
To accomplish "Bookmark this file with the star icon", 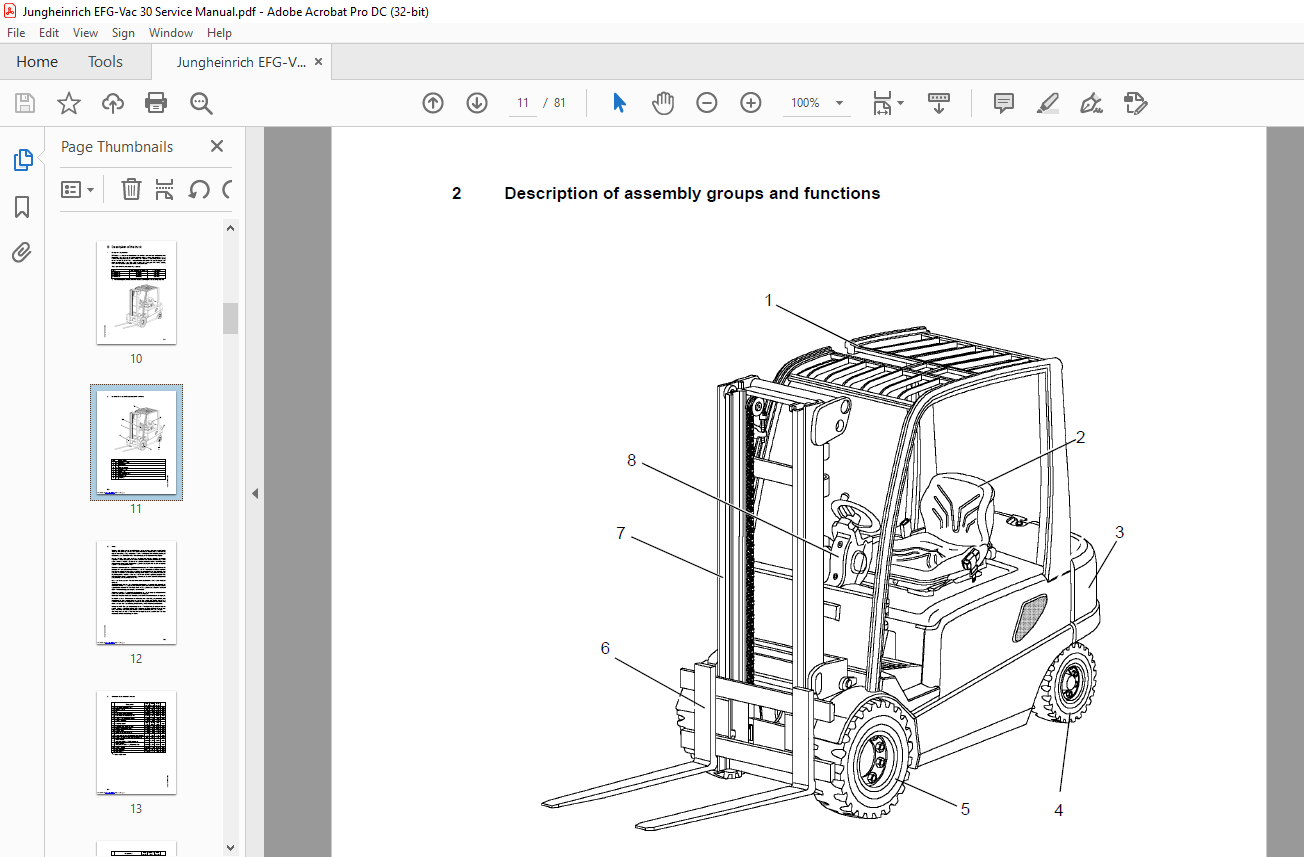I will point(68,103).
